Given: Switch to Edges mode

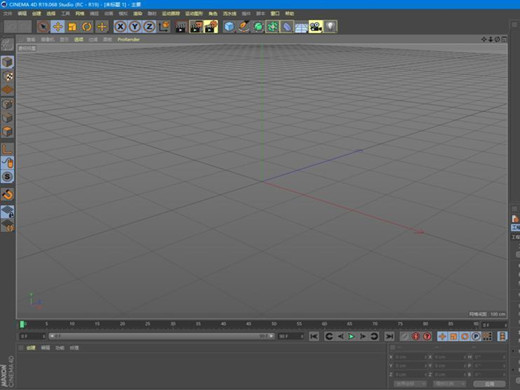Looking at the screenshot, I should [7, 118].
